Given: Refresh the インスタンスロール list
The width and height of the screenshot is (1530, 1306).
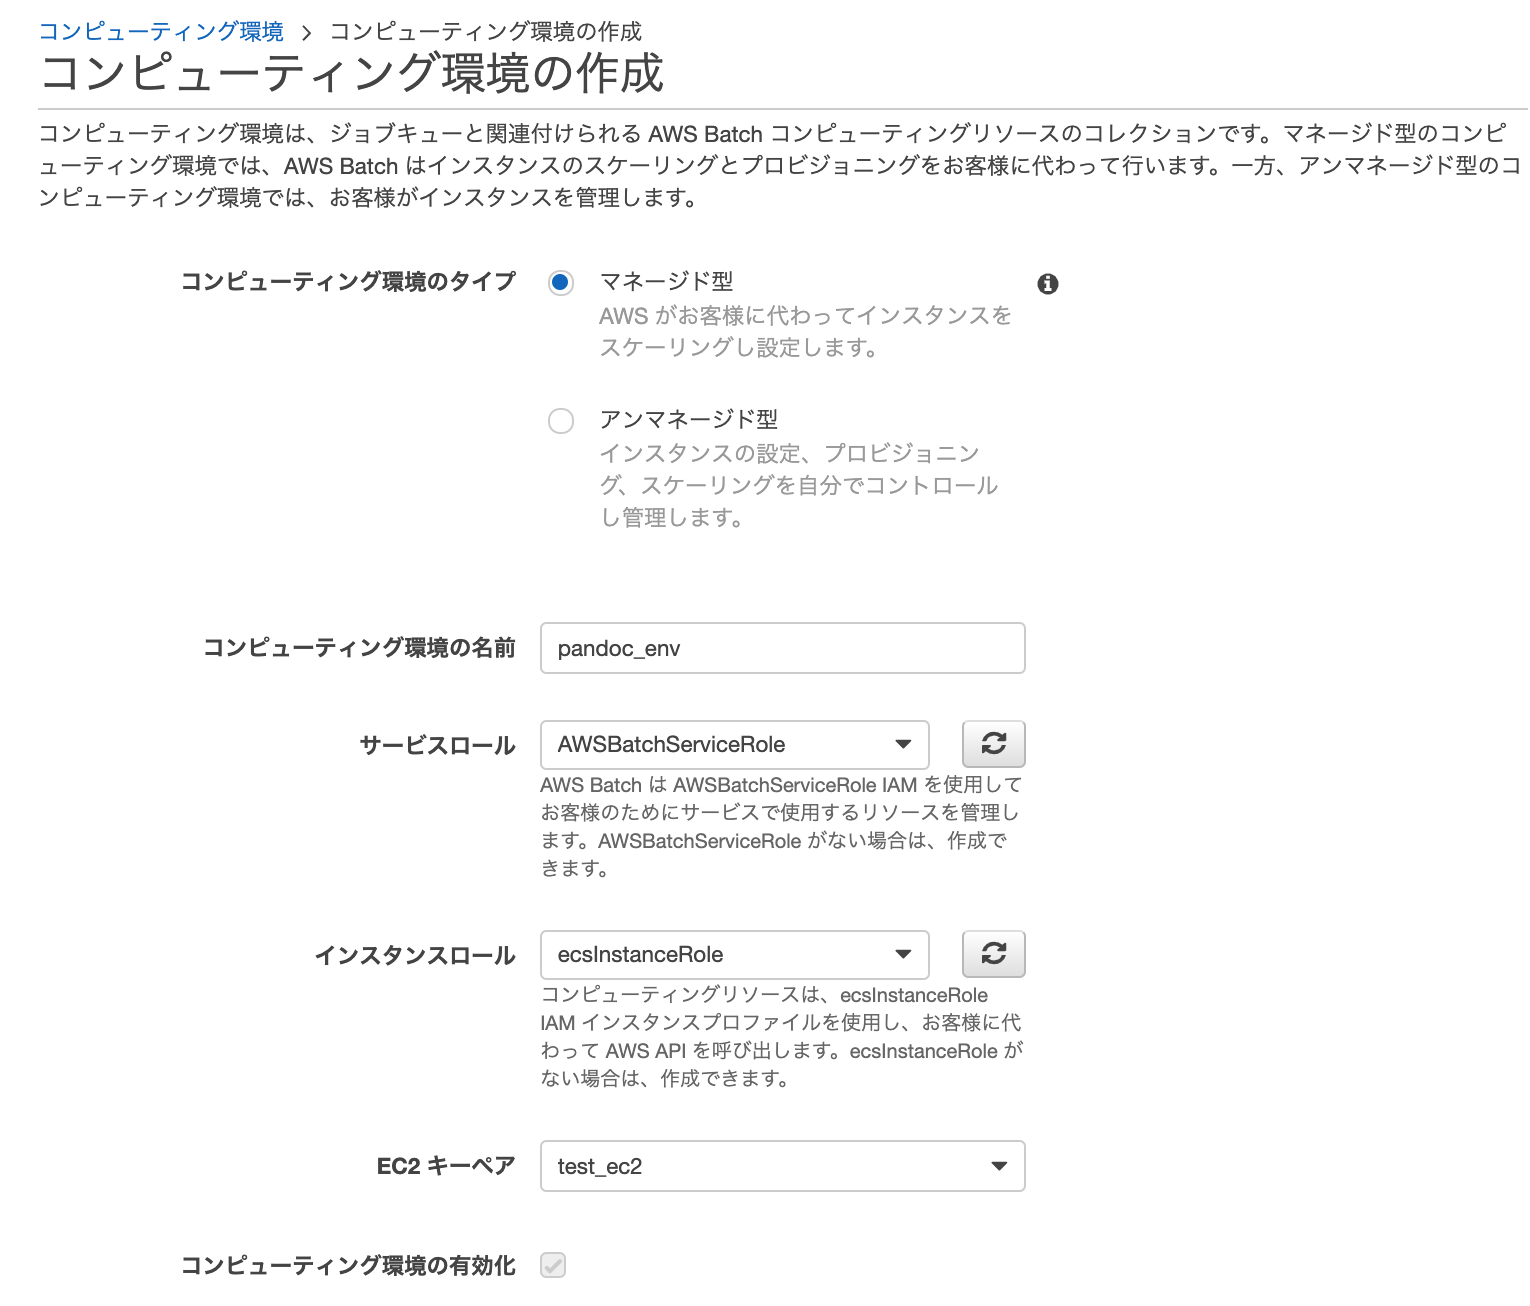Looking at the screenshot, I should (993, 954).
